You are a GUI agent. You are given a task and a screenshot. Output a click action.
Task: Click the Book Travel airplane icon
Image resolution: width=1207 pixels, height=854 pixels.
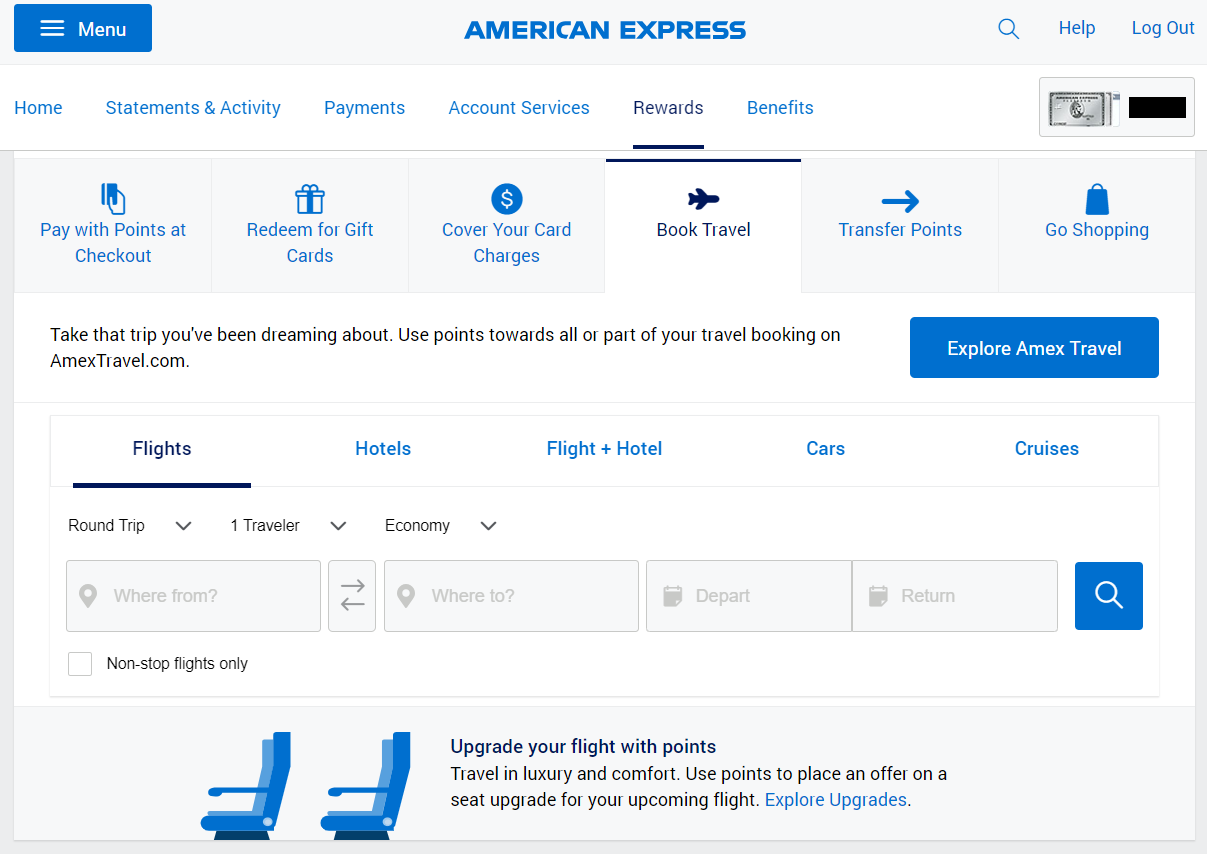704,198
